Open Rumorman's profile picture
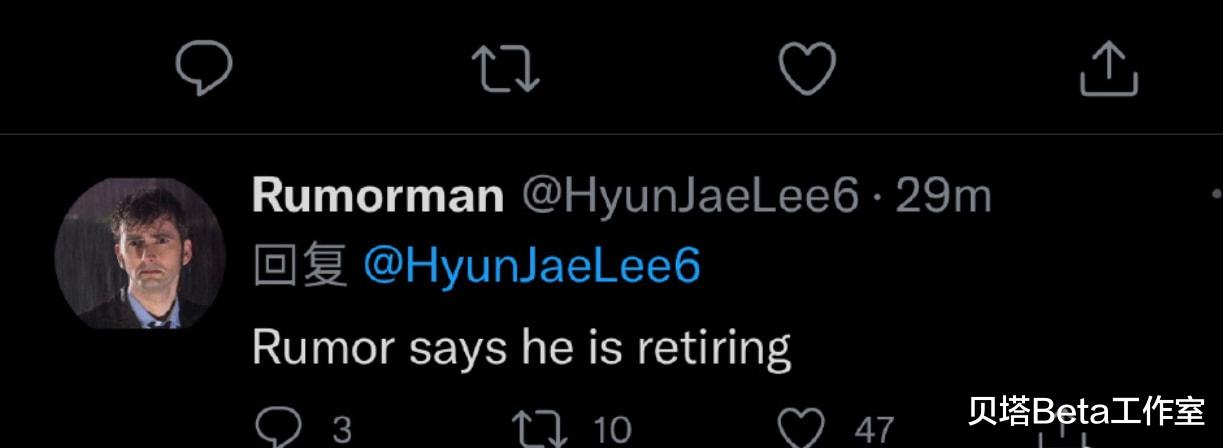The height and width of the screenshot is (448, 1223). point(140,253)
